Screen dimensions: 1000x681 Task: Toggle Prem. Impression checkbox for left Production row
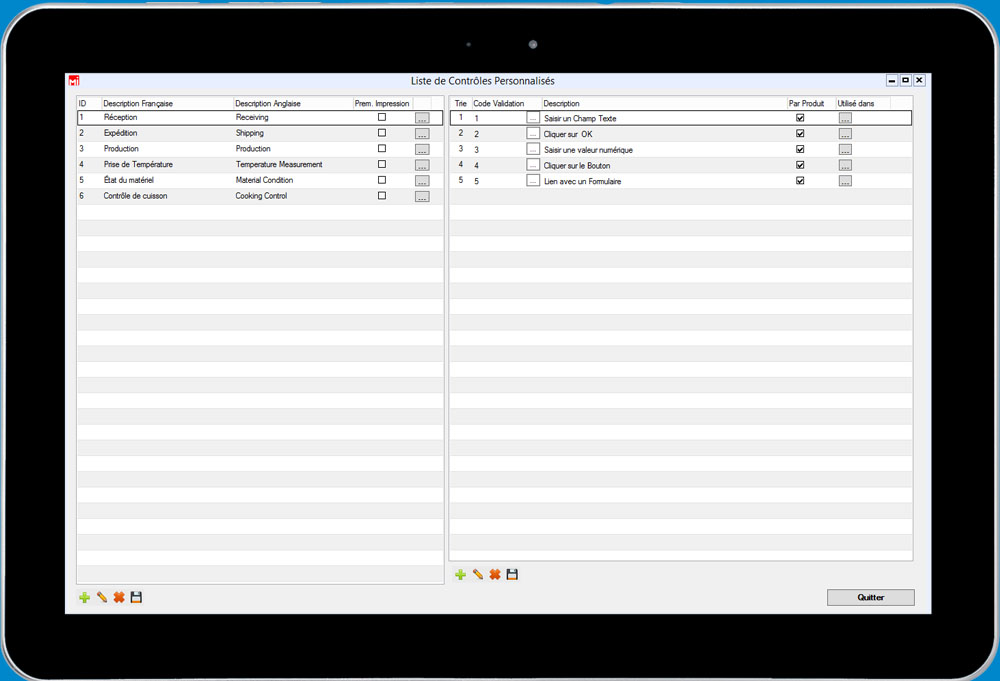click(382, 149)
